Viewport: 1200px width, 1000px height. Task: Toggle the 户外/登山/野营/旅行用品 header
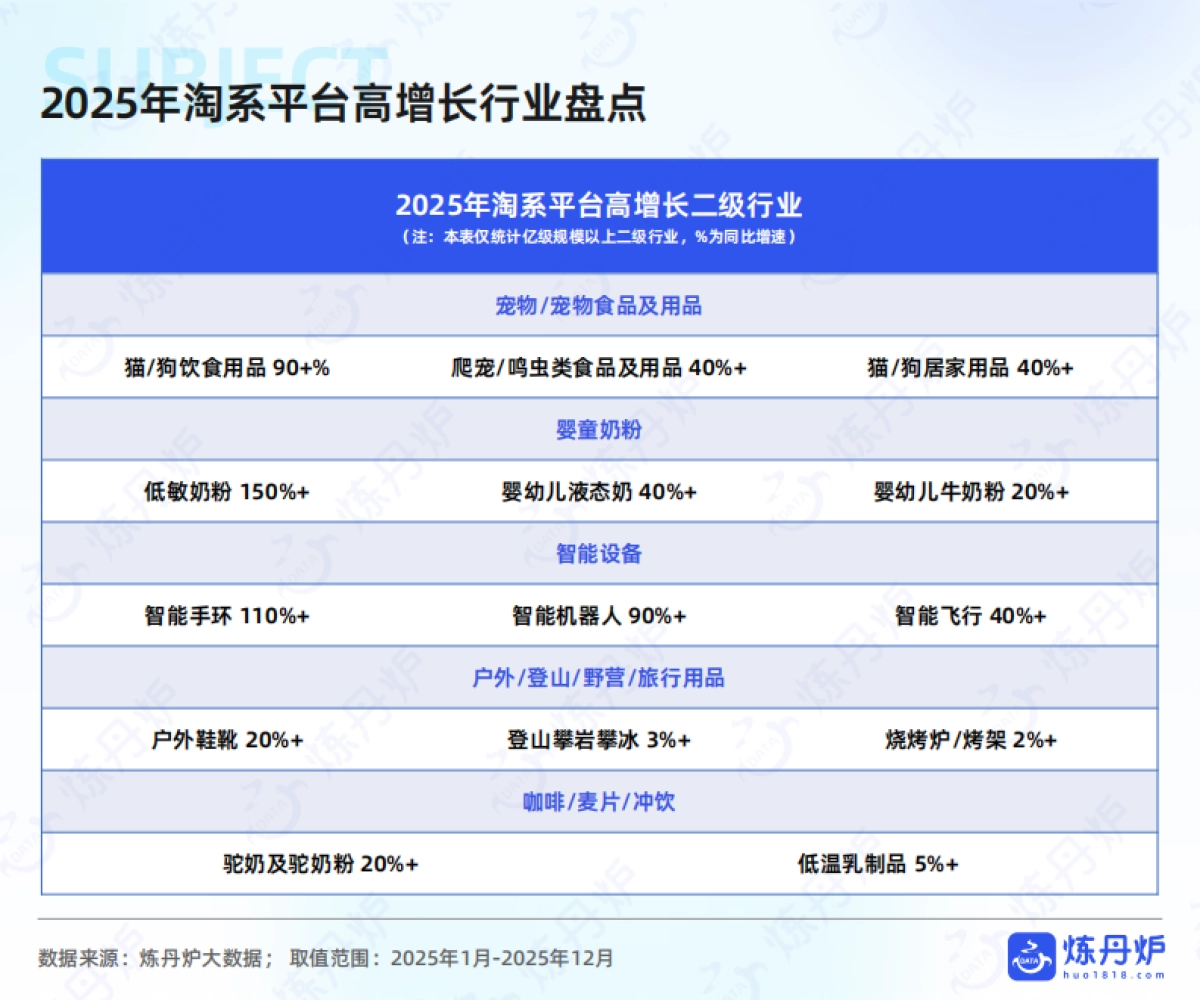600,678
